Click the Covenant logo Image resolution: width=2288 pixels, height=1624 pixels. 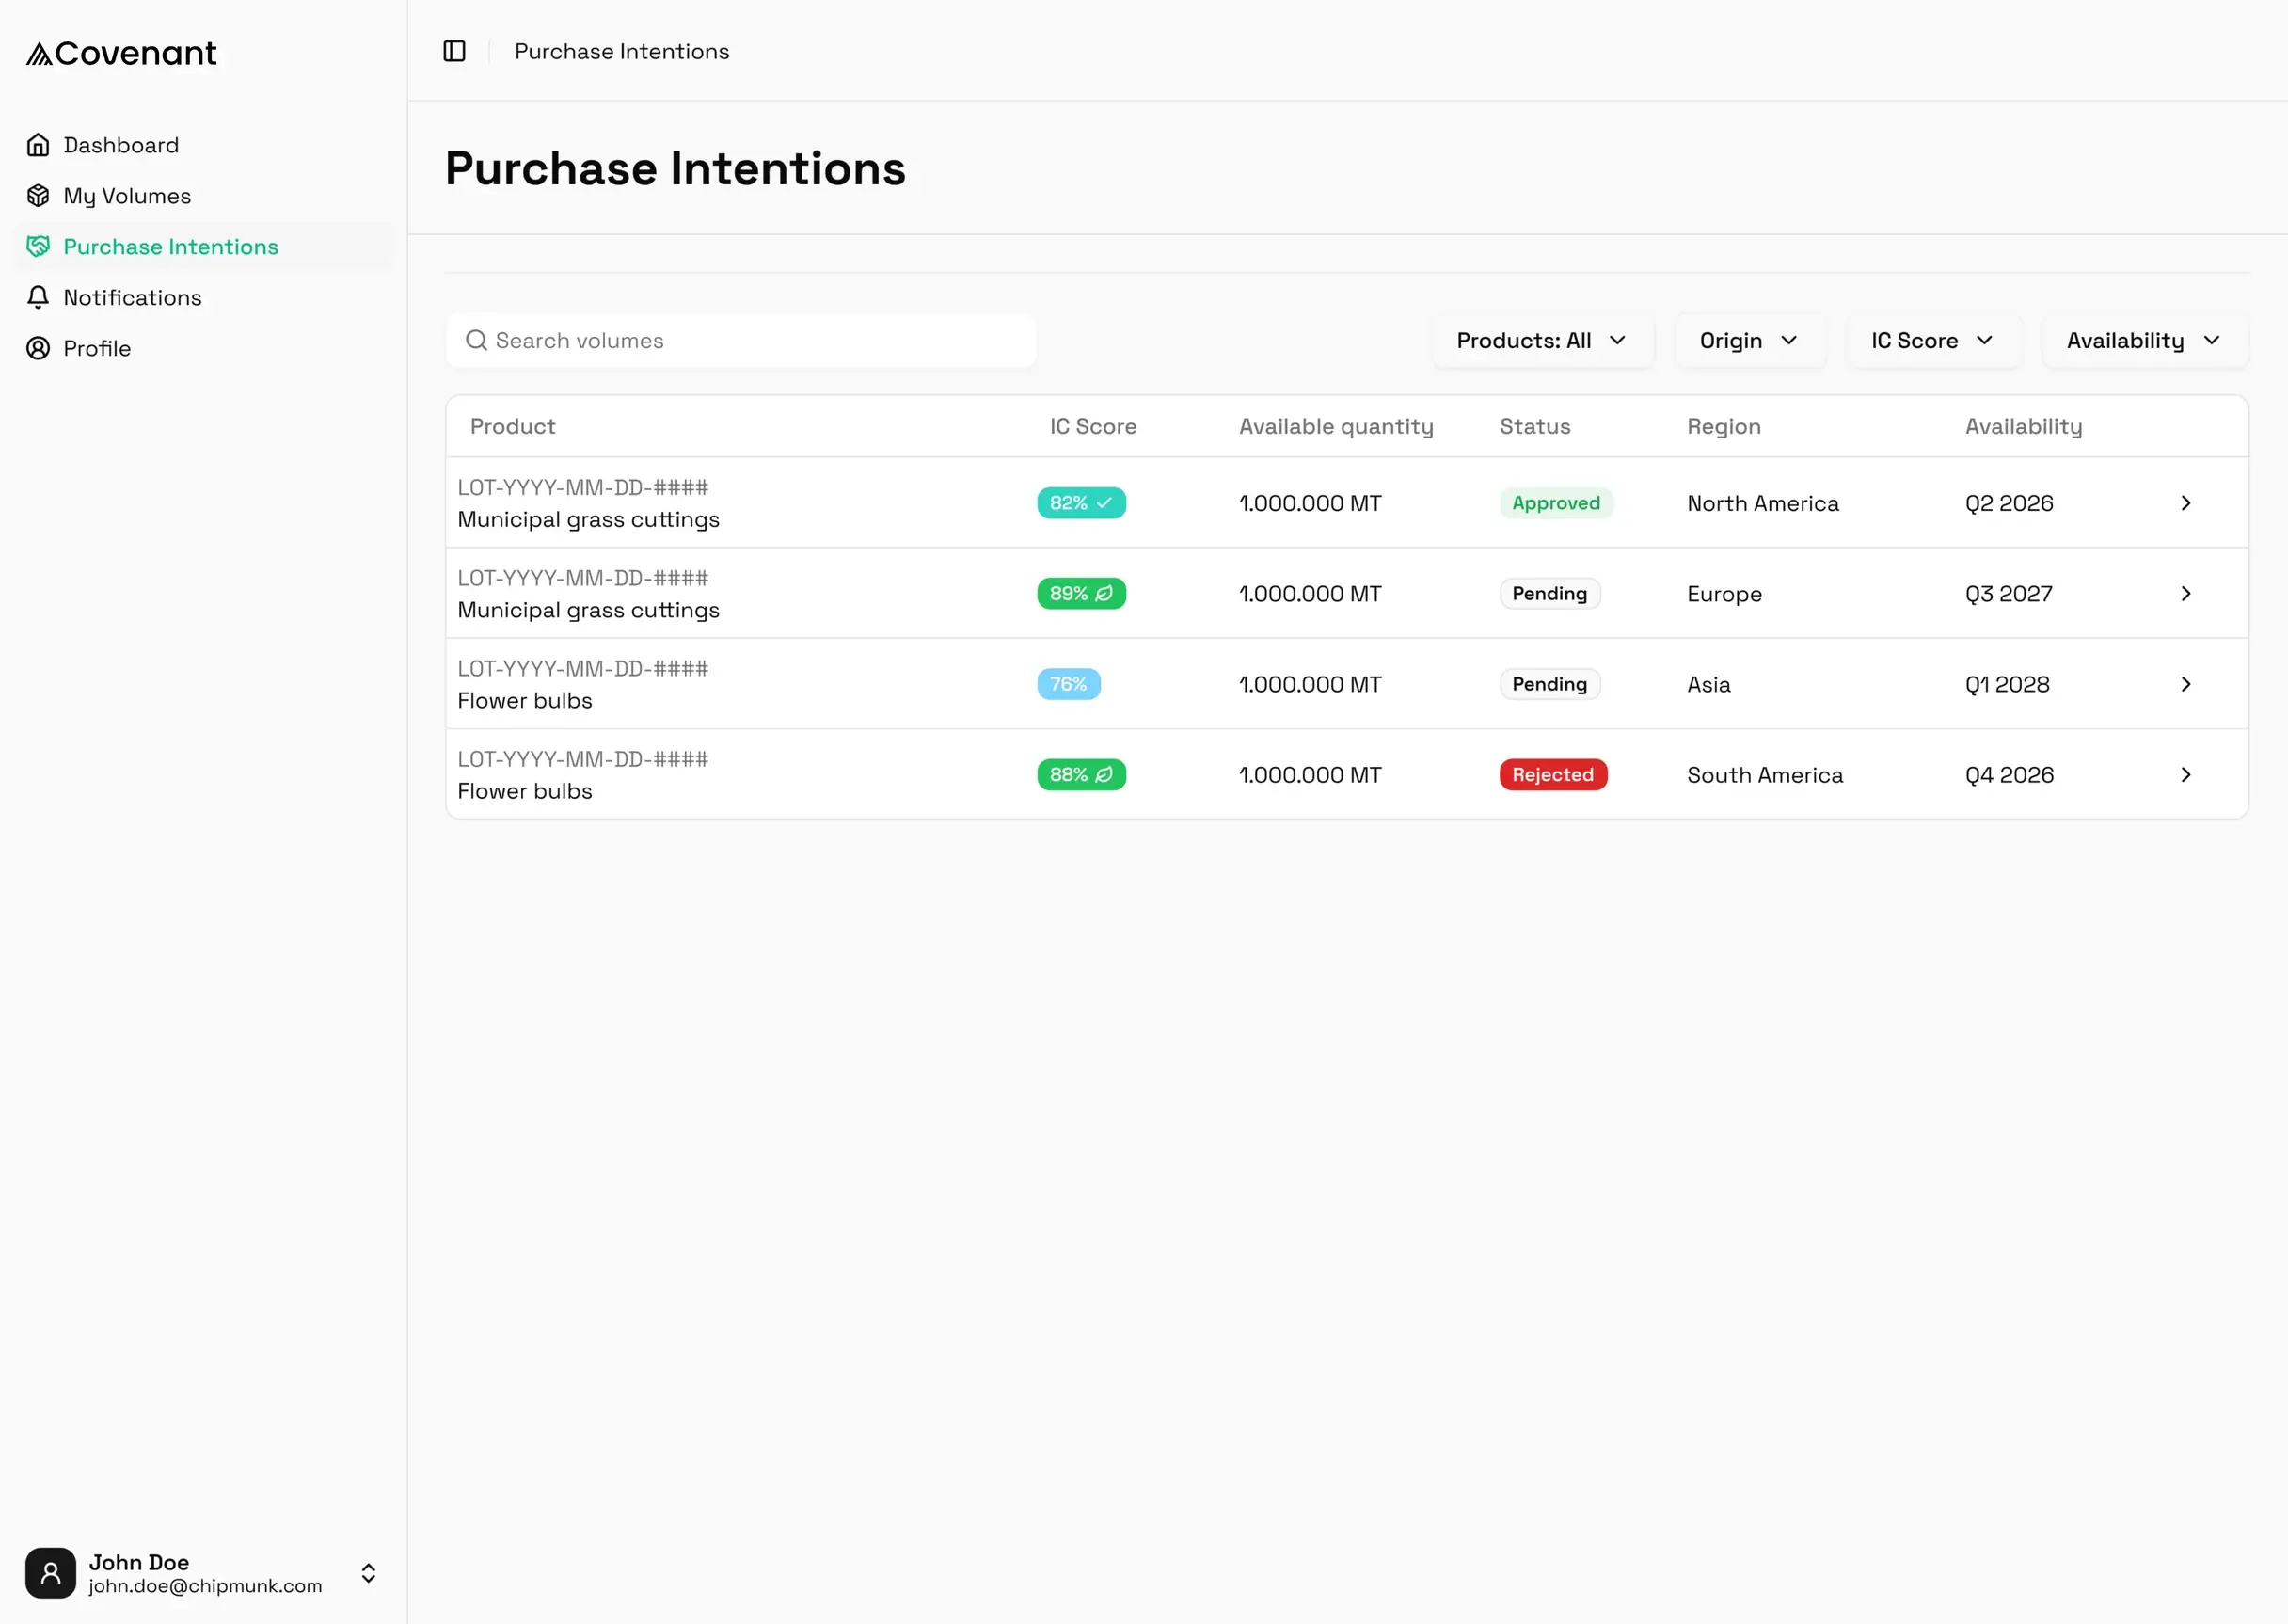(x=121, y=53)
